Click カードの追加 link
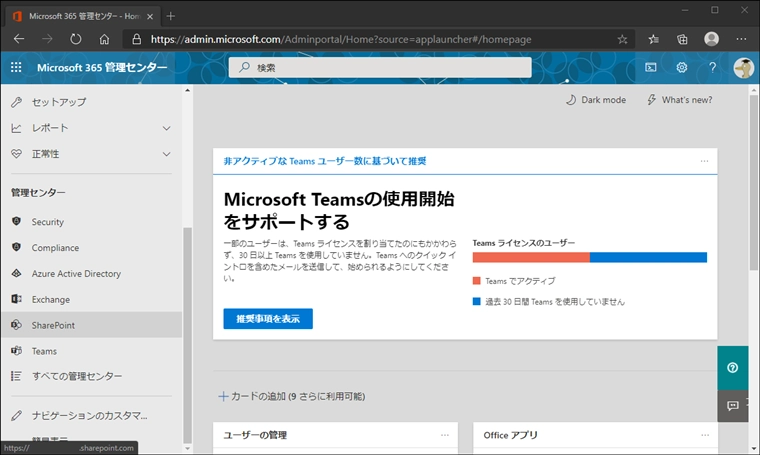 292,396
